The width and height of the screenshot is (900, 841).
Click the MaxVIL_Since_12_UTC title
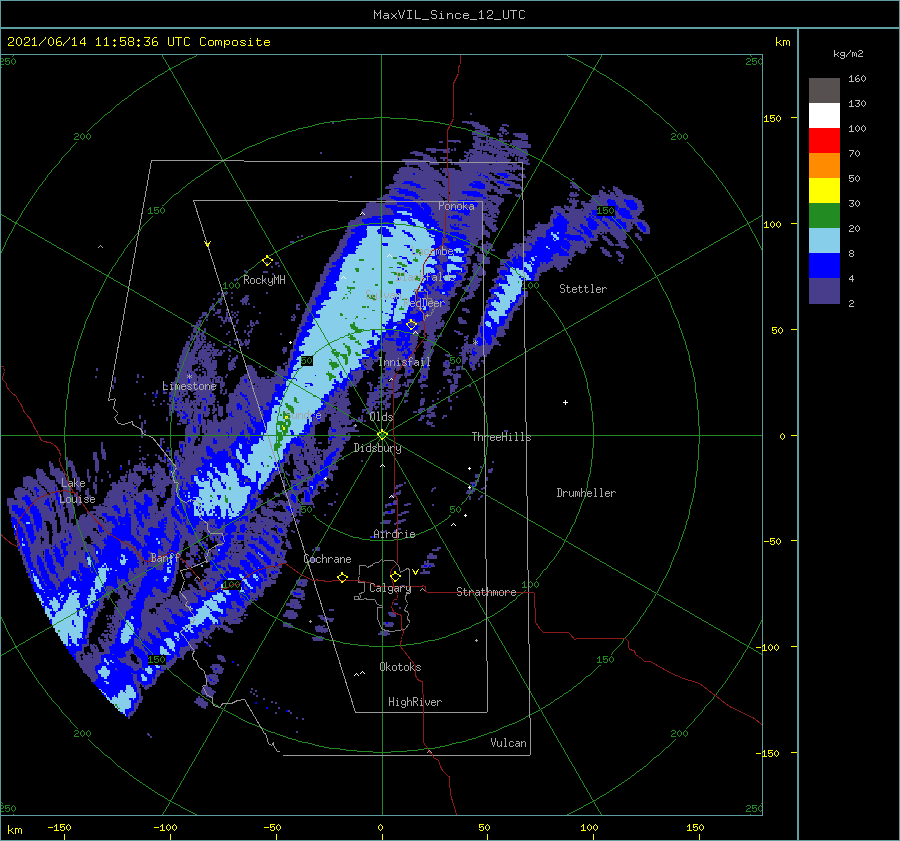[449, 15]
